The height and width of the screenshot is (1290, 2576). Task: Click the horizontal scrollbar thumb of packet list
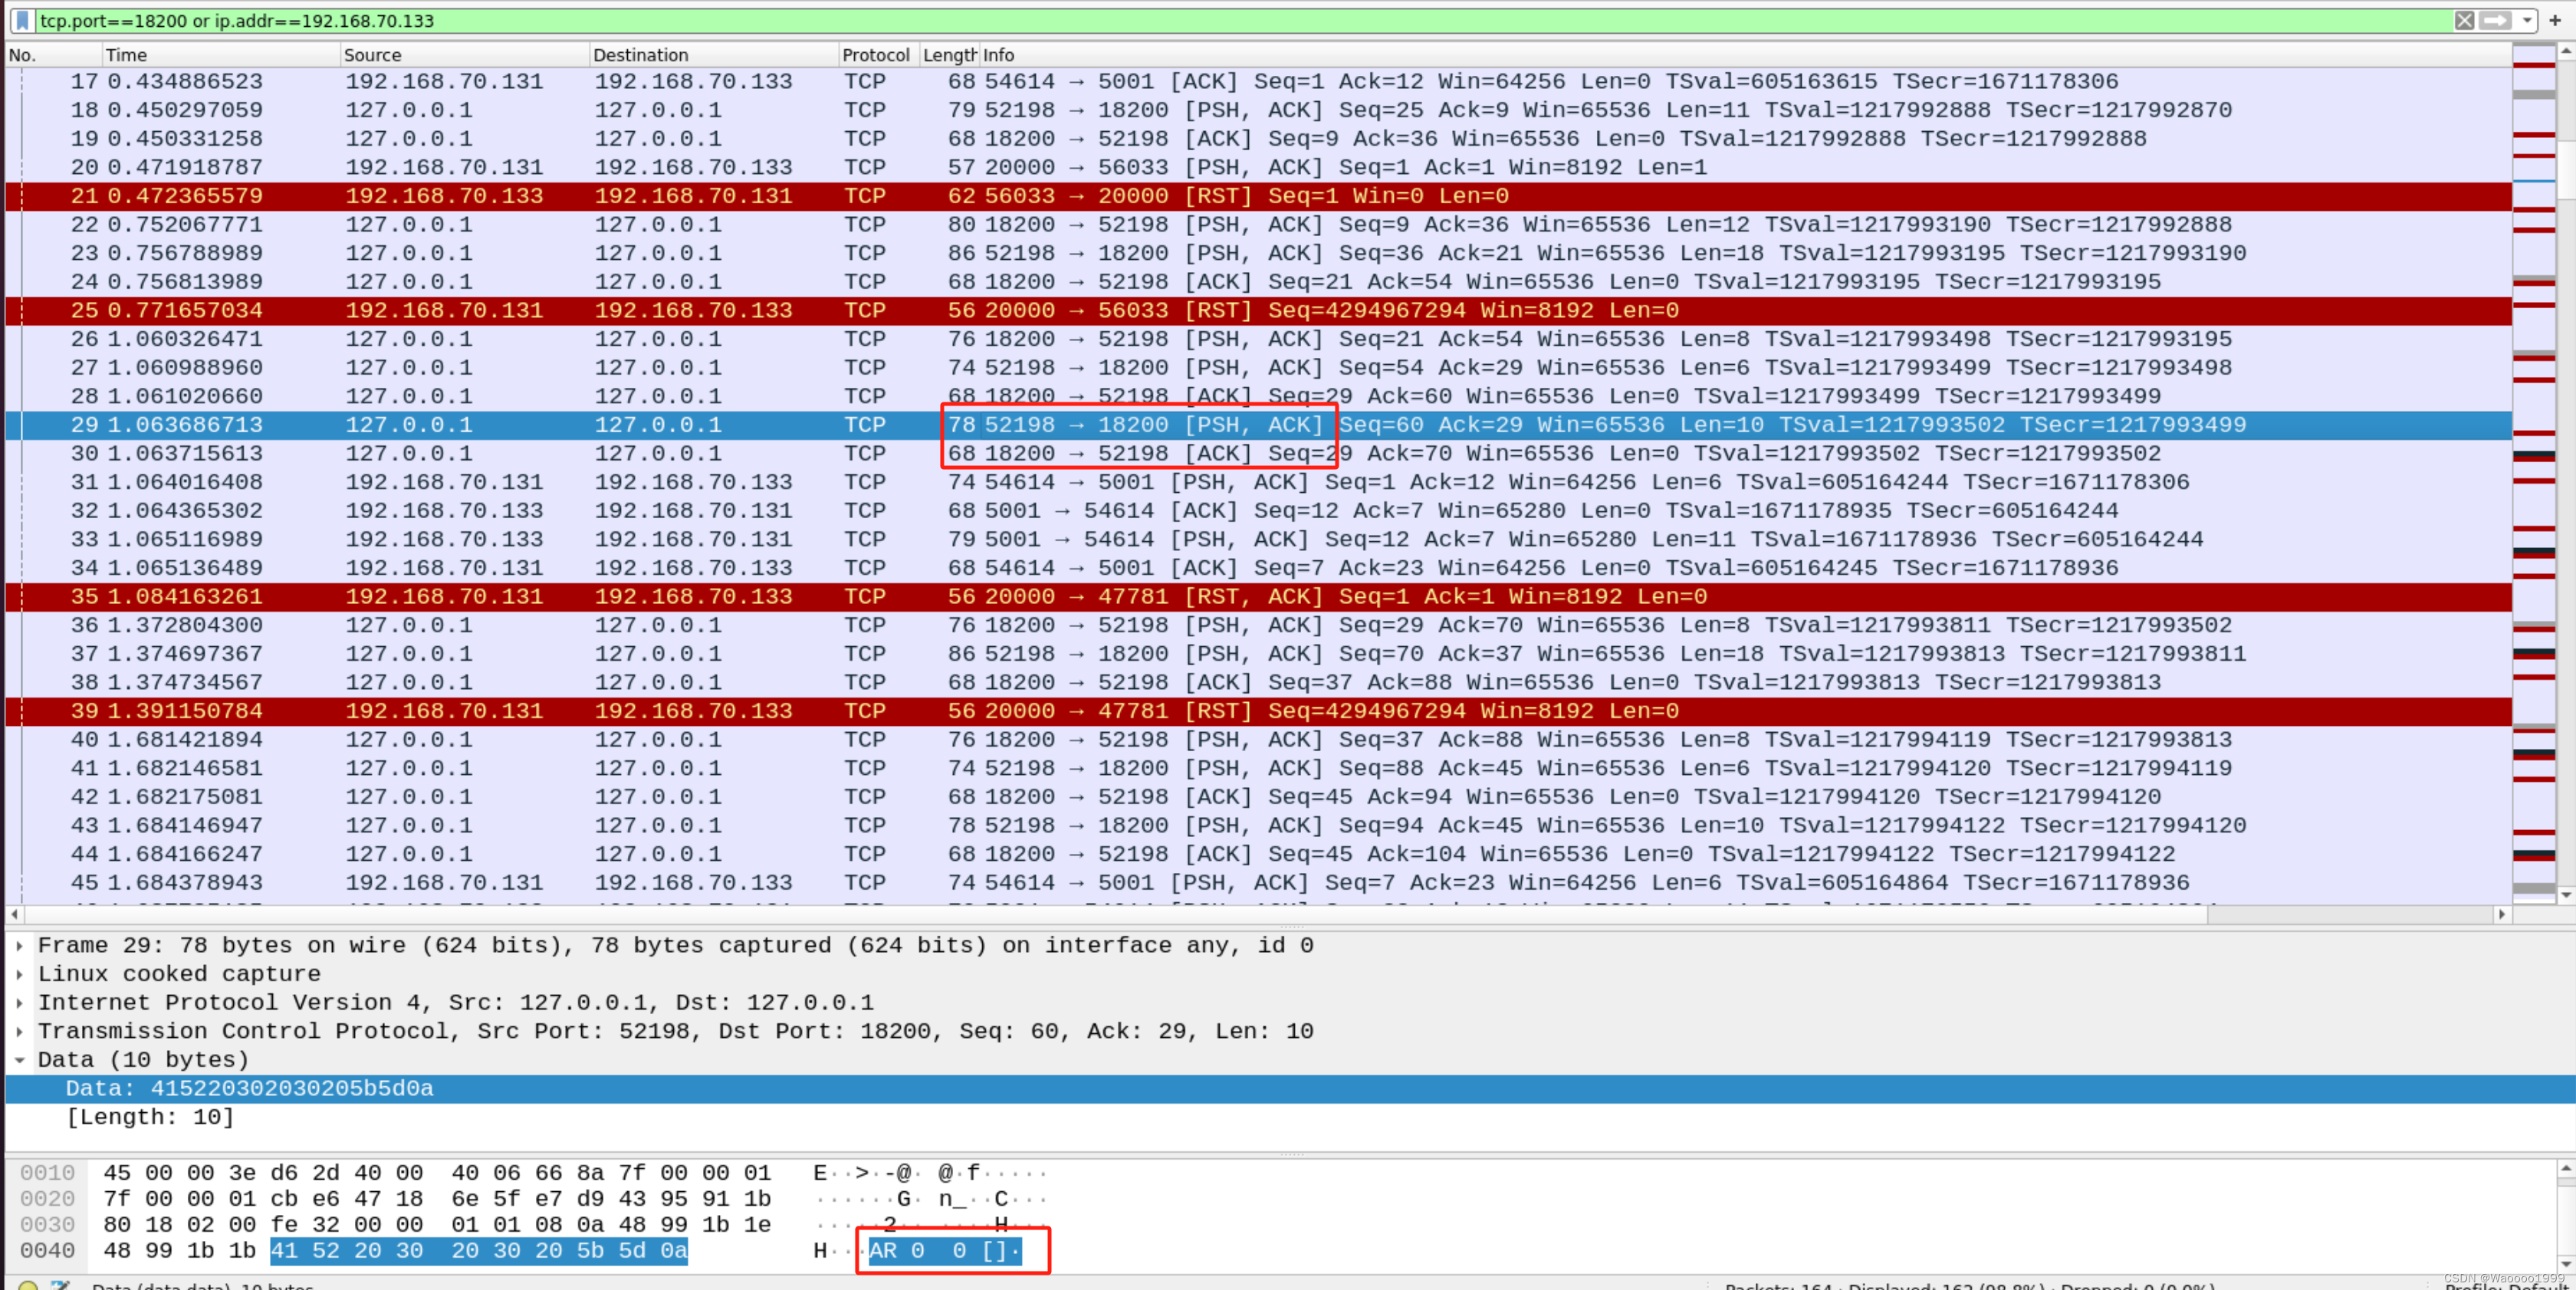point(1115,914)
